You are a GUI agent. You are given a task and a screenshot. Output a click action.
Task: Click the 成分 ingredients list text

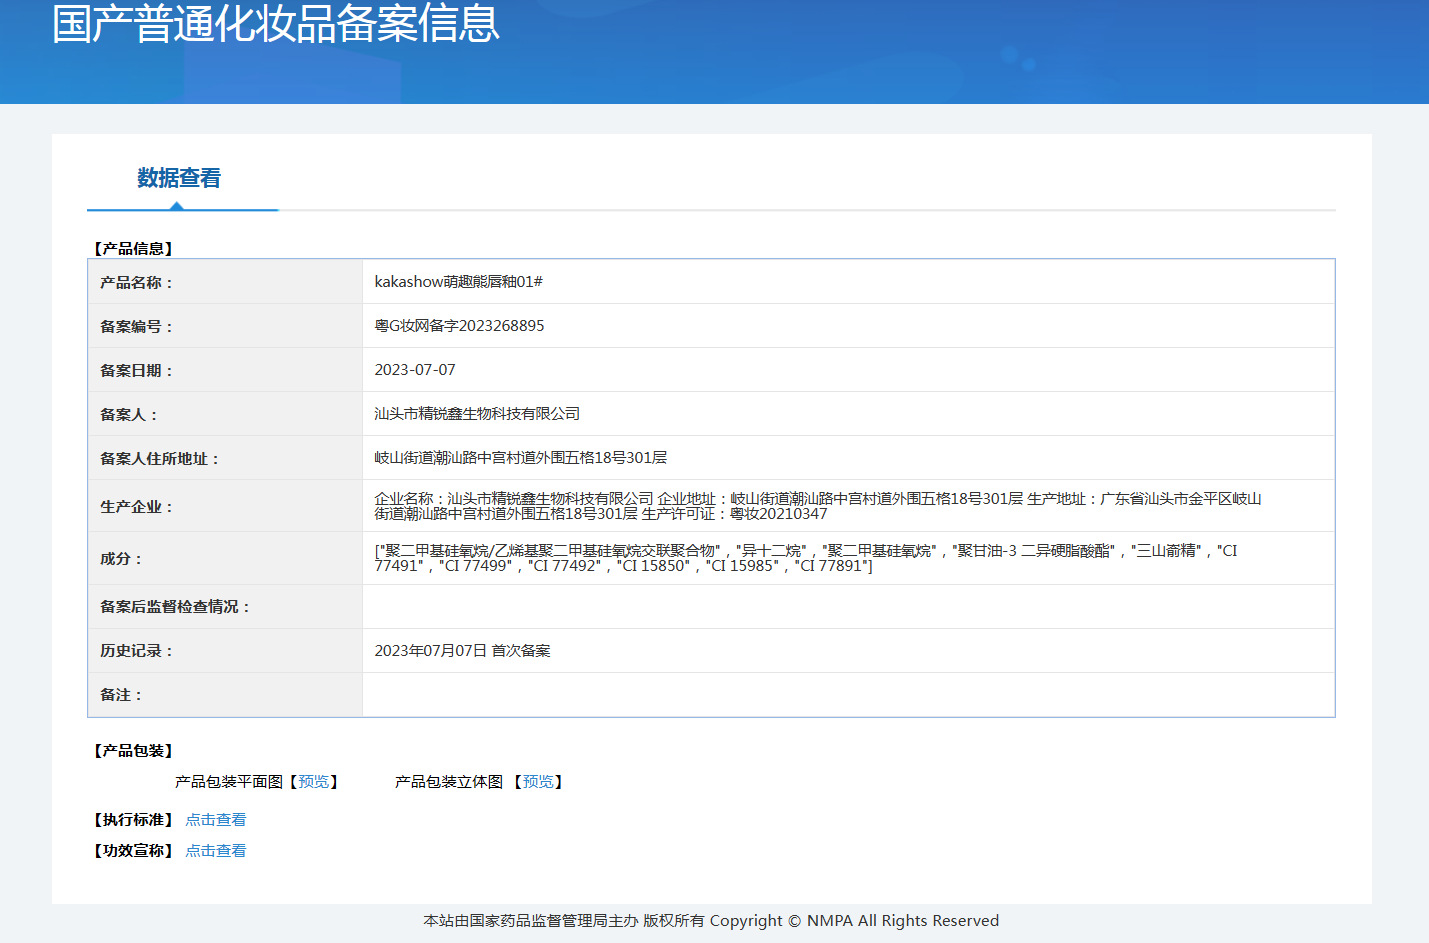(805, 558)
